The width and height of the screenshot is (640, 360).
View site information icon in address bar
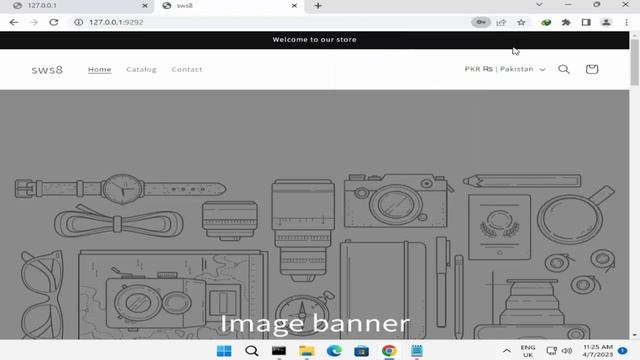point(78,22)
